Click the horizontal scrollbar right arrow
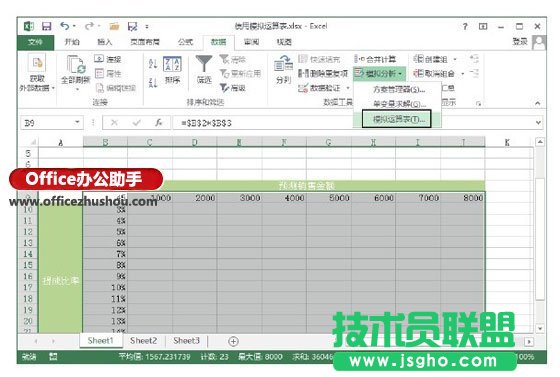The height and width of the screenshot is (377, 560). pos(529,342)
